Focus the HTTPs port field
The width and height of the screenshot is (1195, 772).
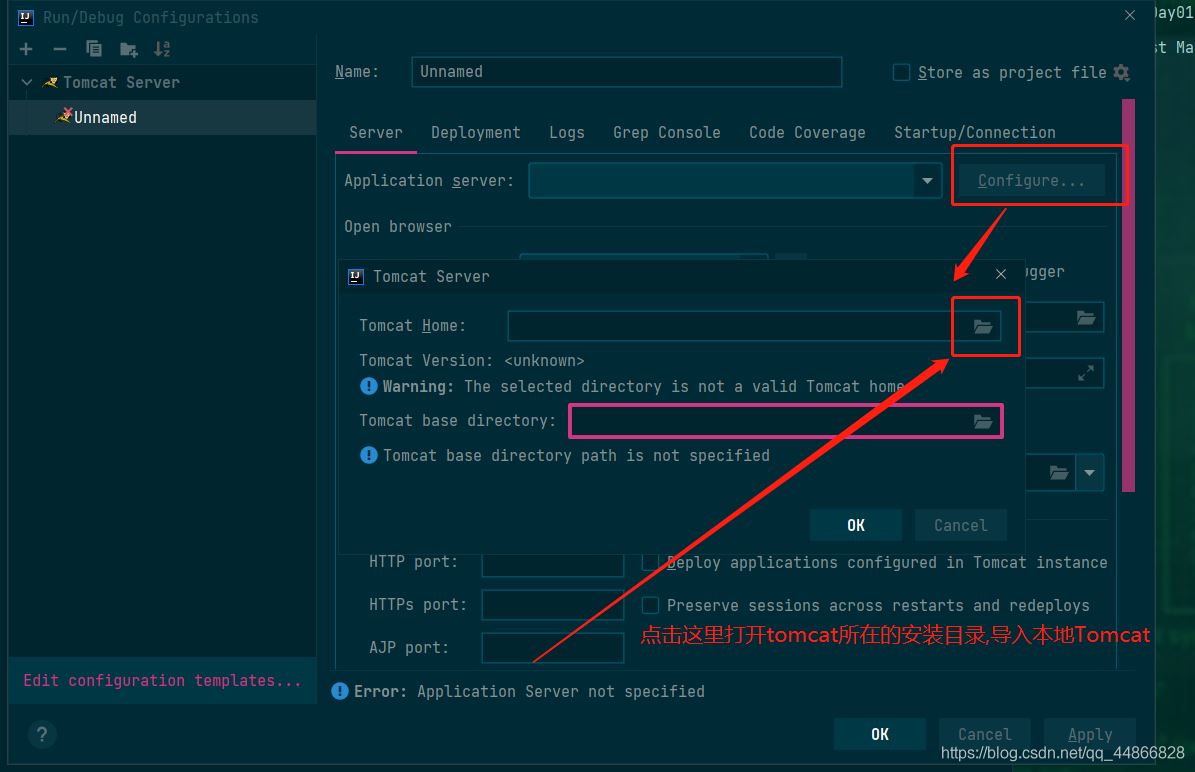coord(553,605)
